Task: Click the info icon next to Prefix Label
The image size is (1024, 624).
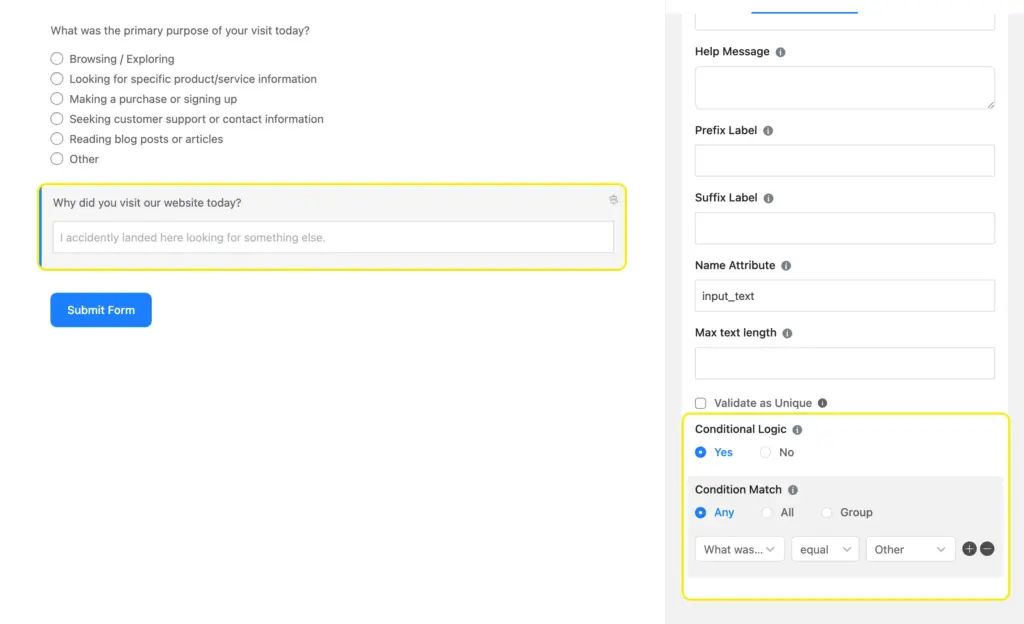Action: pyautogui.click(x=766, y=130)
